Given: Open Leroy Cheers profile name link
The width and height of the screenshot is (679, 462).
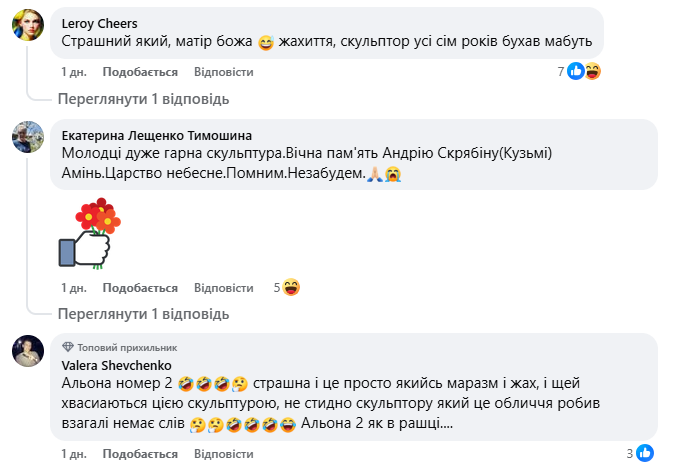Looking at the screenshot, I should coord(98,23).
